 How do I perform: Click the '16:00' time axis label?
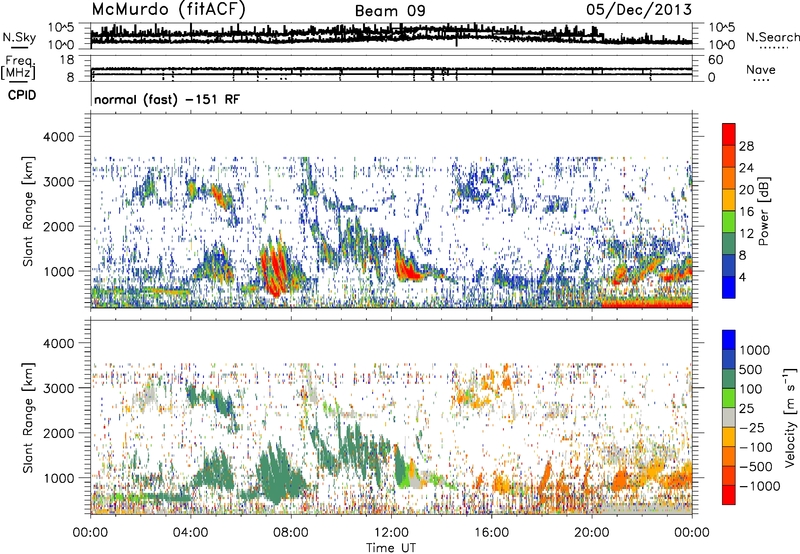click(x=491, y=533)
